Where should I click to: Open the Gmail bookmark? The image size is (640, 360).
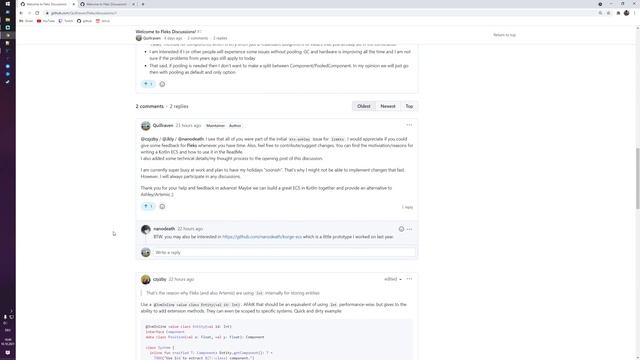coord(27,21)
